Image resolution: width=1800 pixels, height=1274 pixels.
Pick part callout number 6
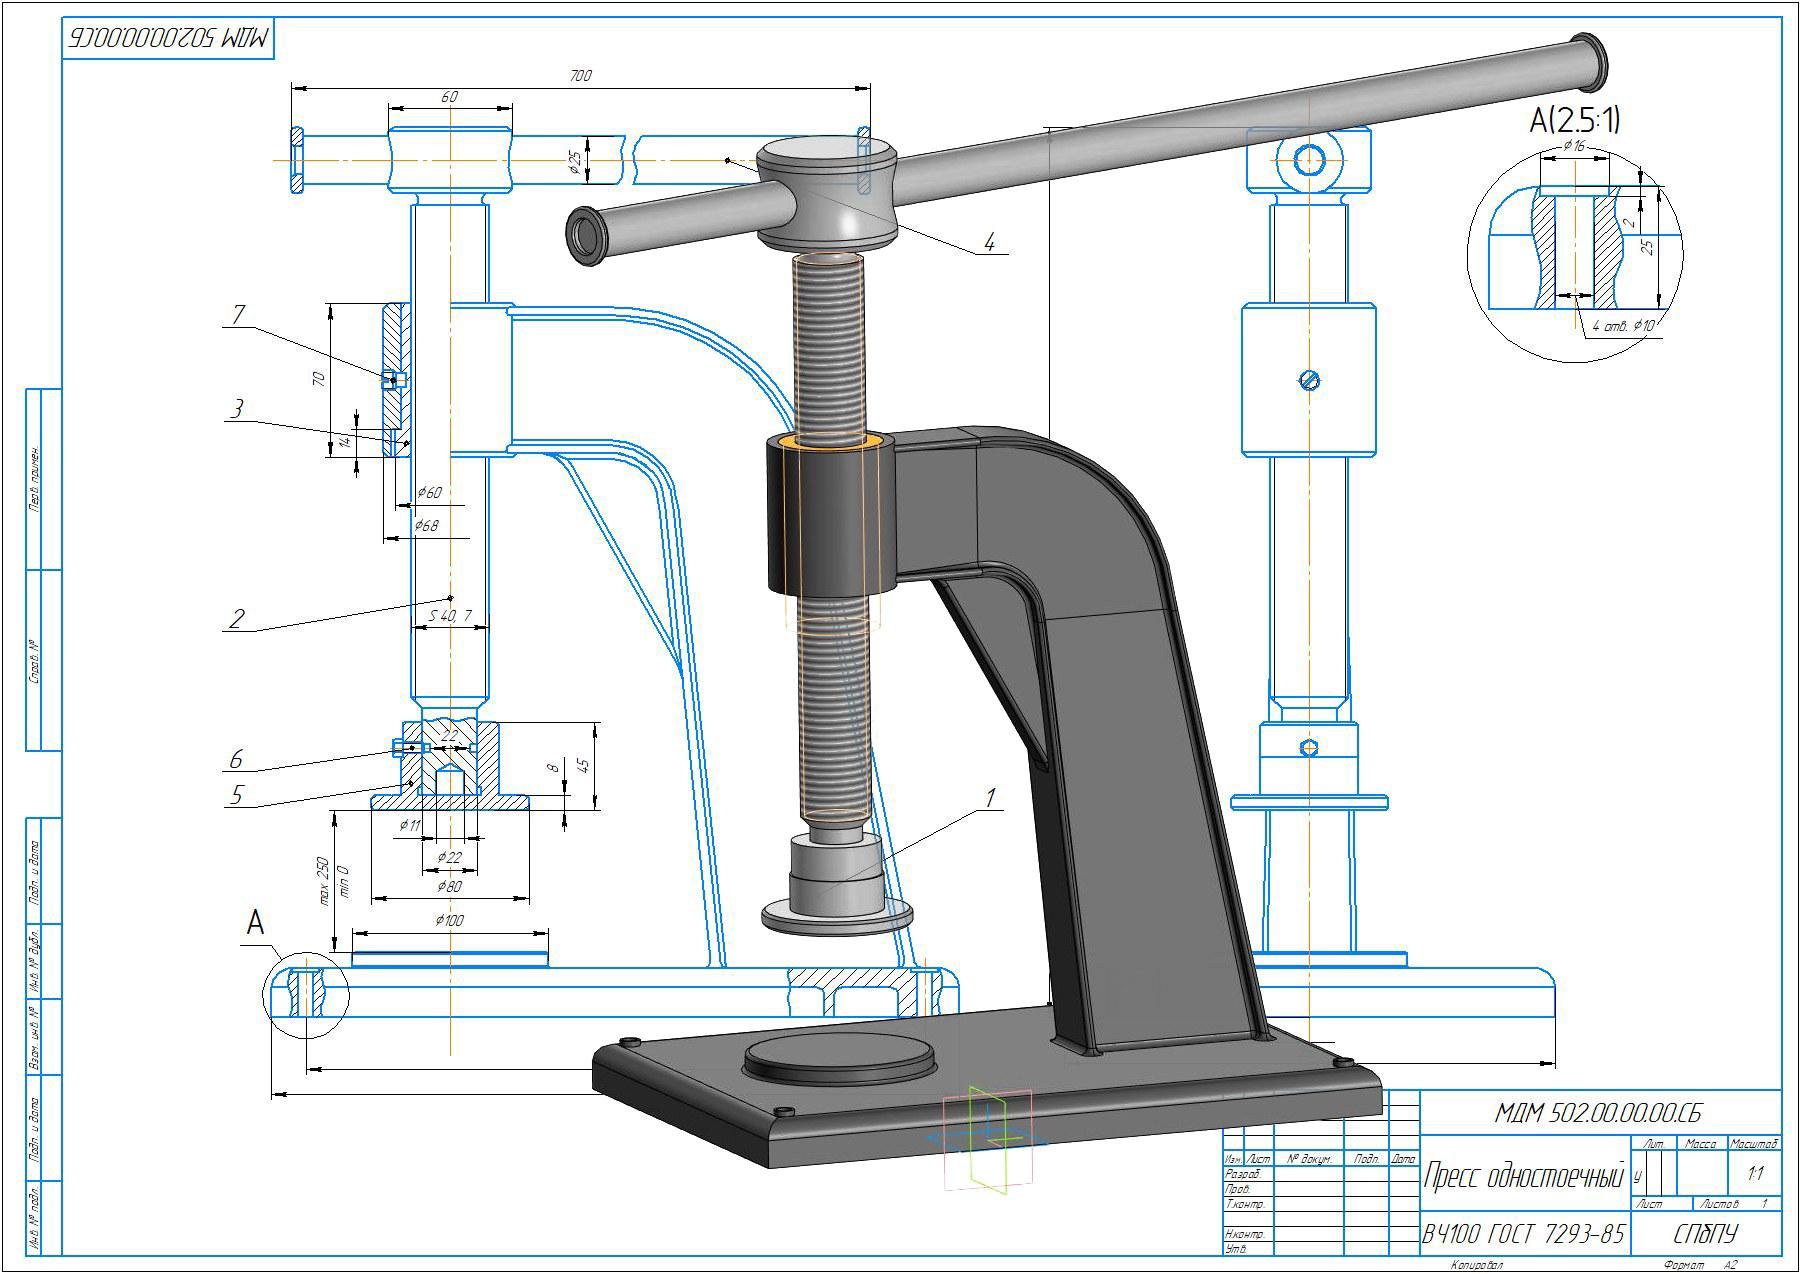click(x=236, y=759)
